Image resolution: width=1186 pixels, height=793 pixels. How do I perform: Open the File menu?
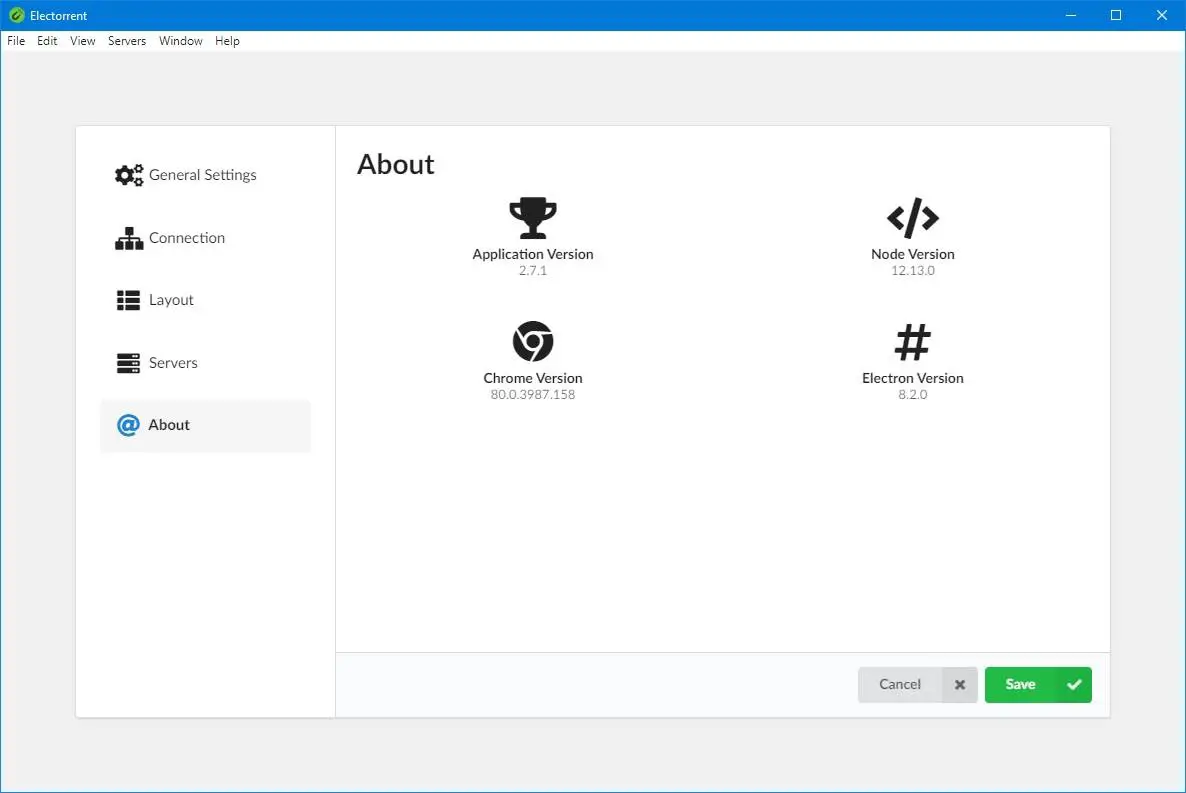[x=16, y=41]
